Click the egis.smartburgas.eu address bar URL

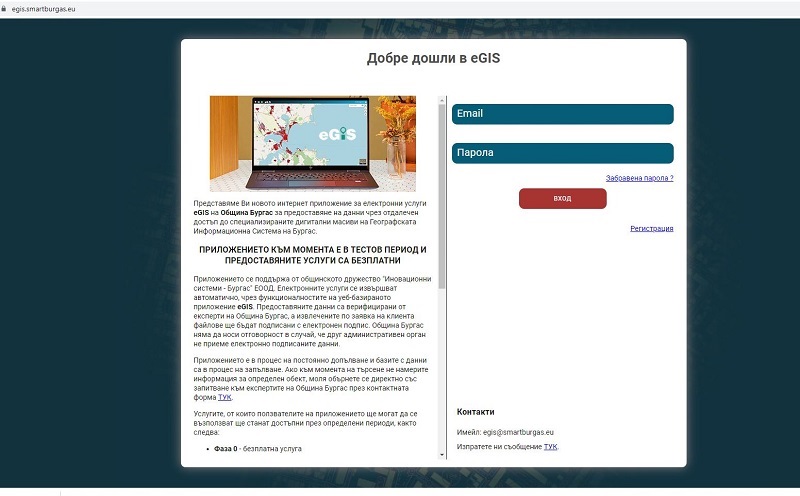point(43,9)
